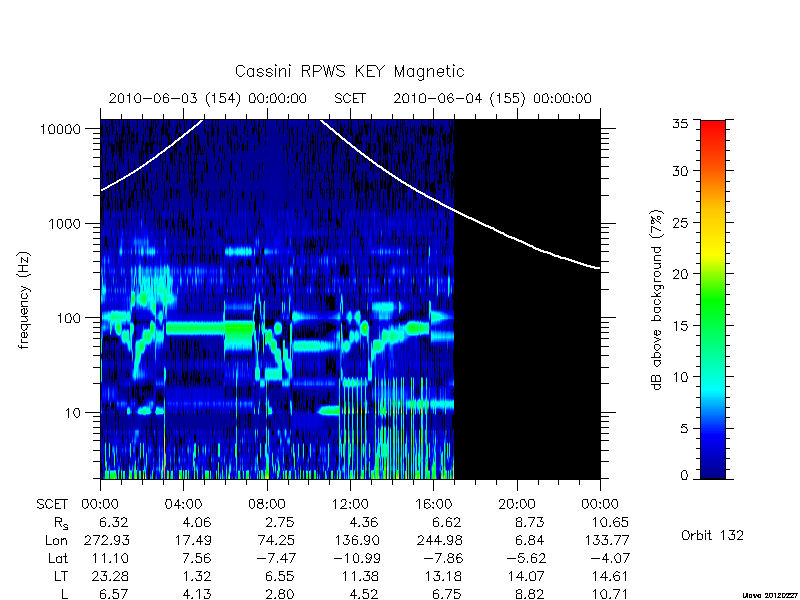Click the color bar value 30

[680, 171]
